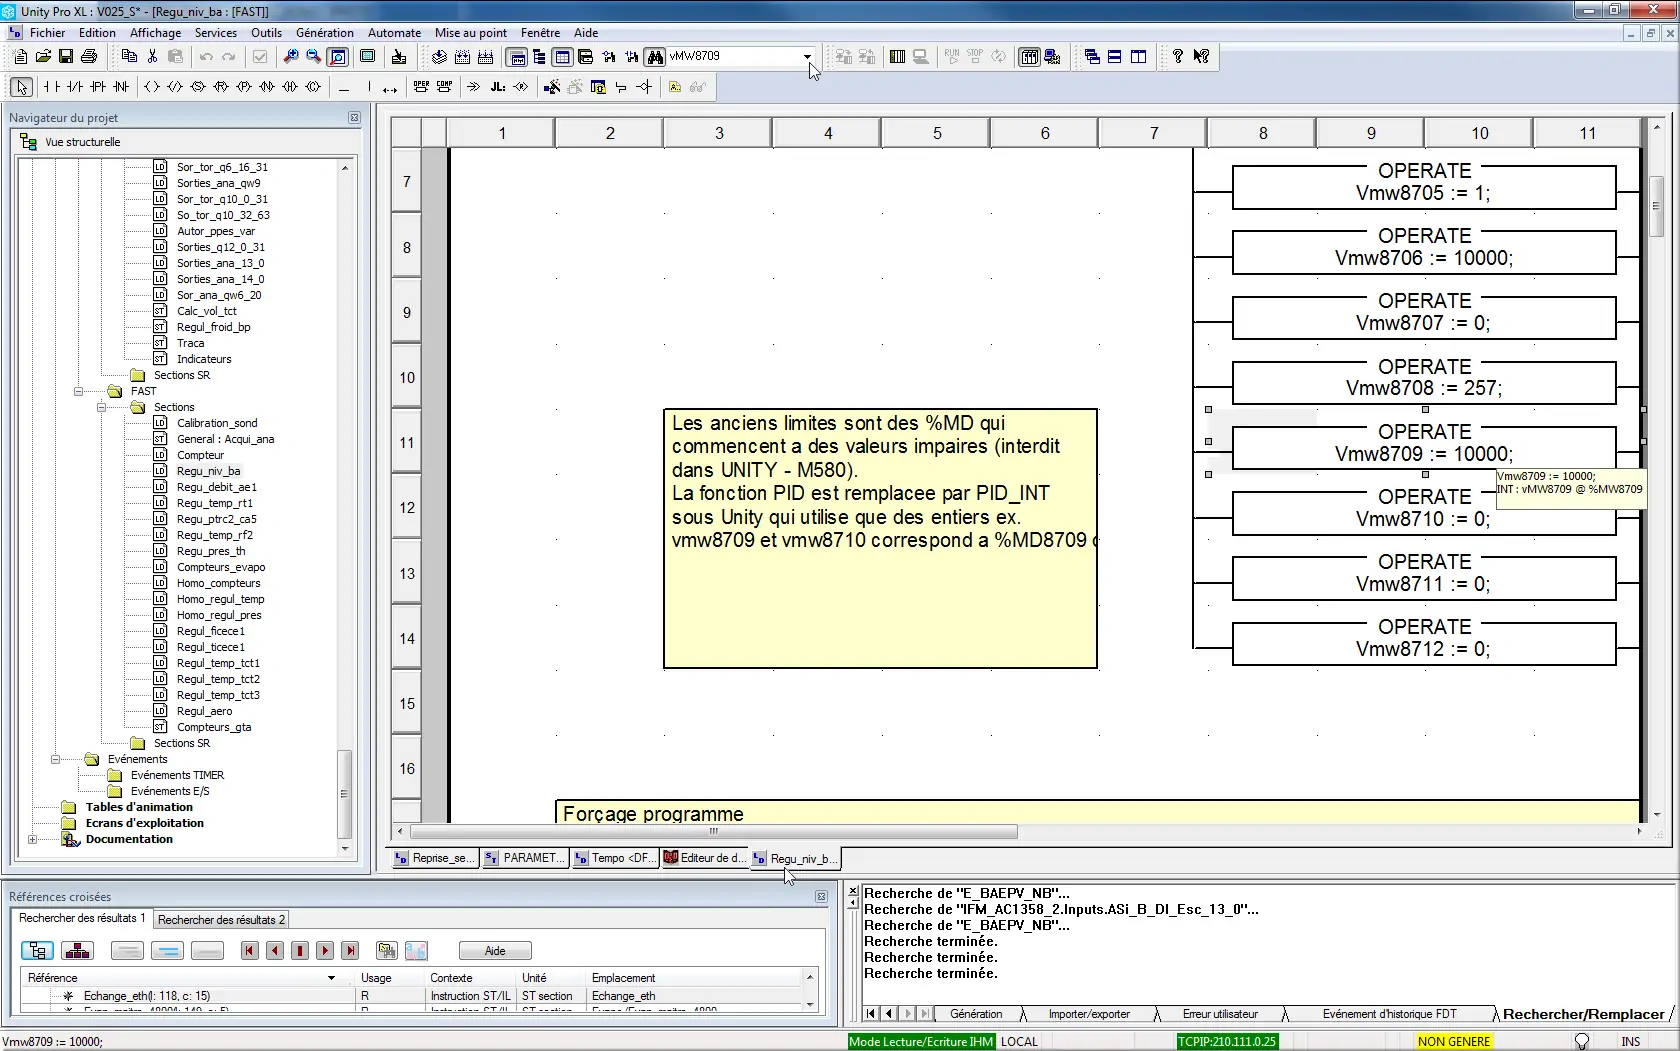This screenshot has height=1051, width=1680.
Task: Go to last cross-reference result
Action: [x=350, y=951]
